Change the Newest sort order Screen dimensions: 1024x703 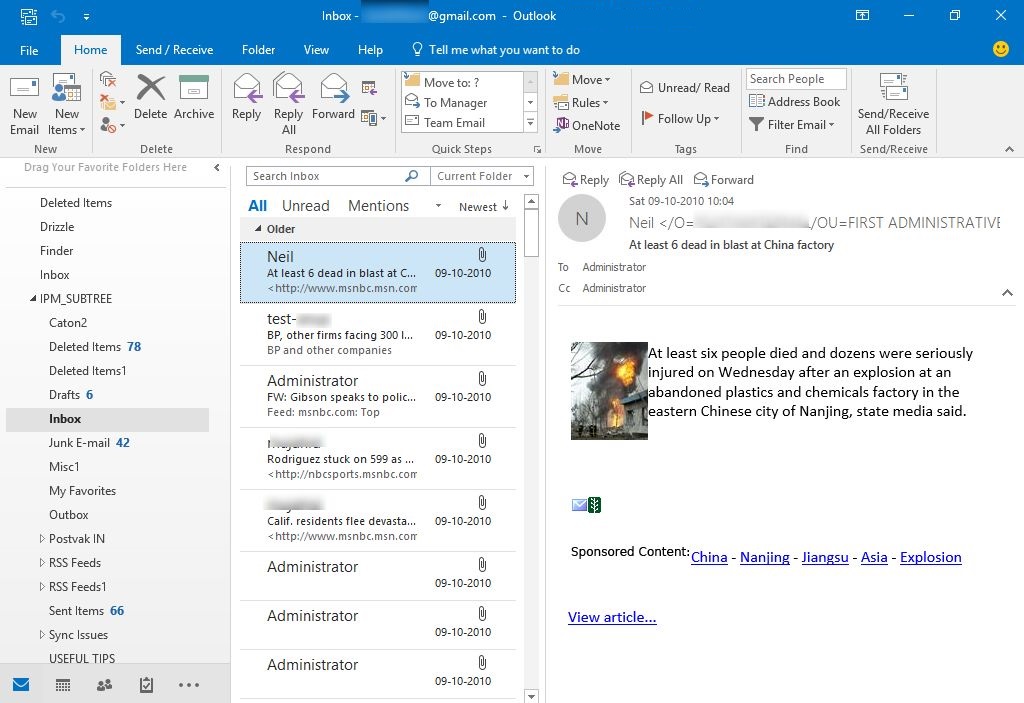[x=483, y=206]
